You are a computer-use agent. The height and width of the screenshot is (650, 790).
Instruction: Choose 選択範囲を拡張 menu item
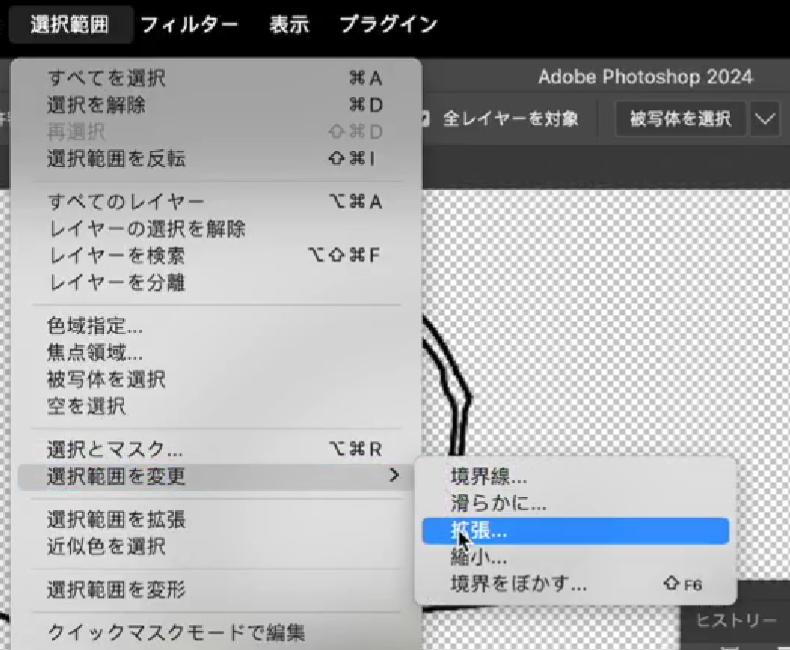click(x=217, y=519)
